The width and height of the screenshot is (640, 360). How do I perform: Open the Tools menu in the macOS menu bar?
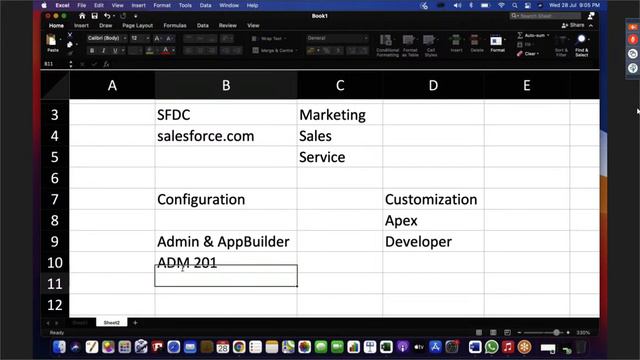[185, 5]
